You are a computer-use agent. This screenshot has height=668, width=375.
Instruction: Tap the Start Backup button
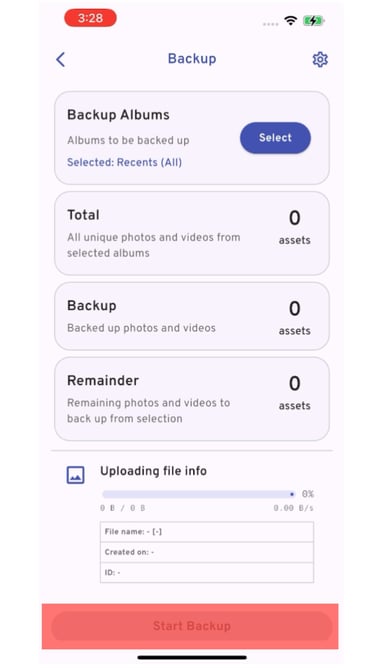[191, 626]
